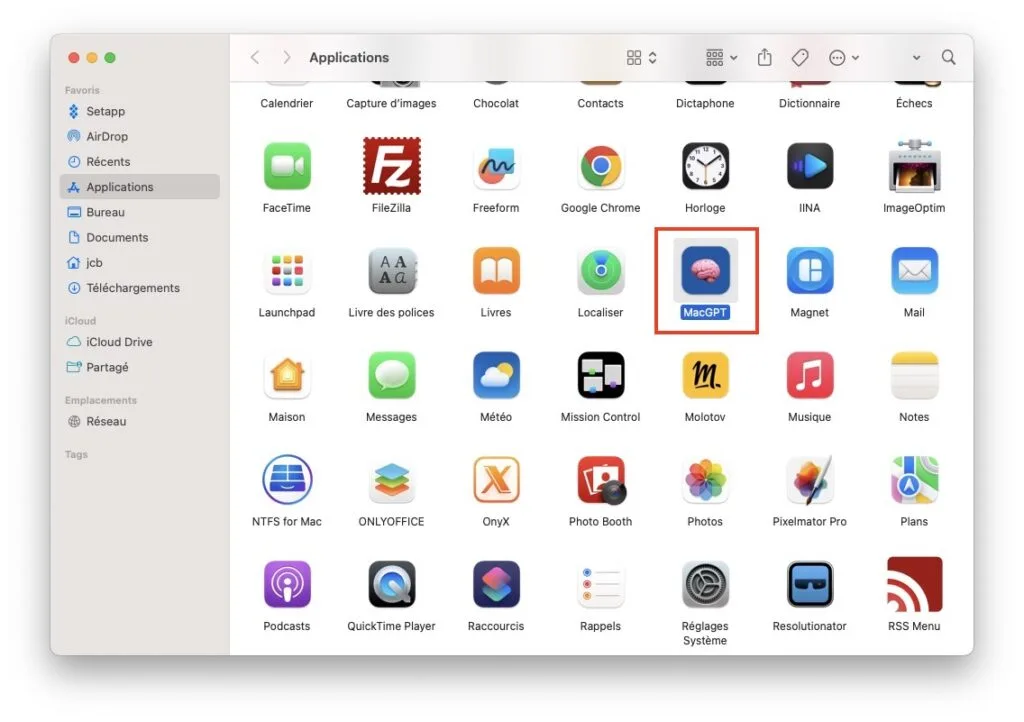
Task: Select the Météo weather icon
Action: (496, 375)
